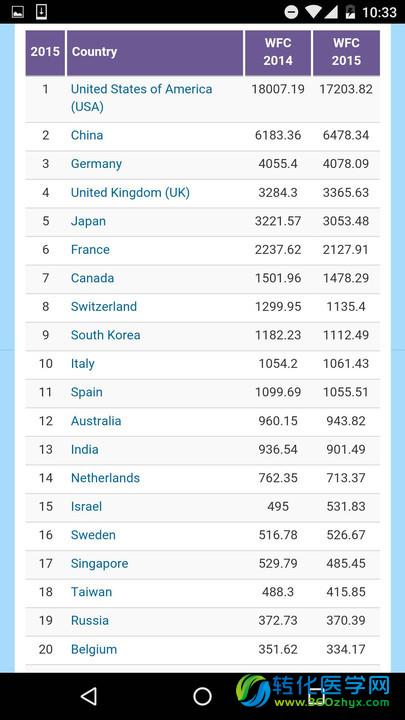Click the WFC 2014 column header
Viewport: 405px width, 720px height.
[278, 52]
